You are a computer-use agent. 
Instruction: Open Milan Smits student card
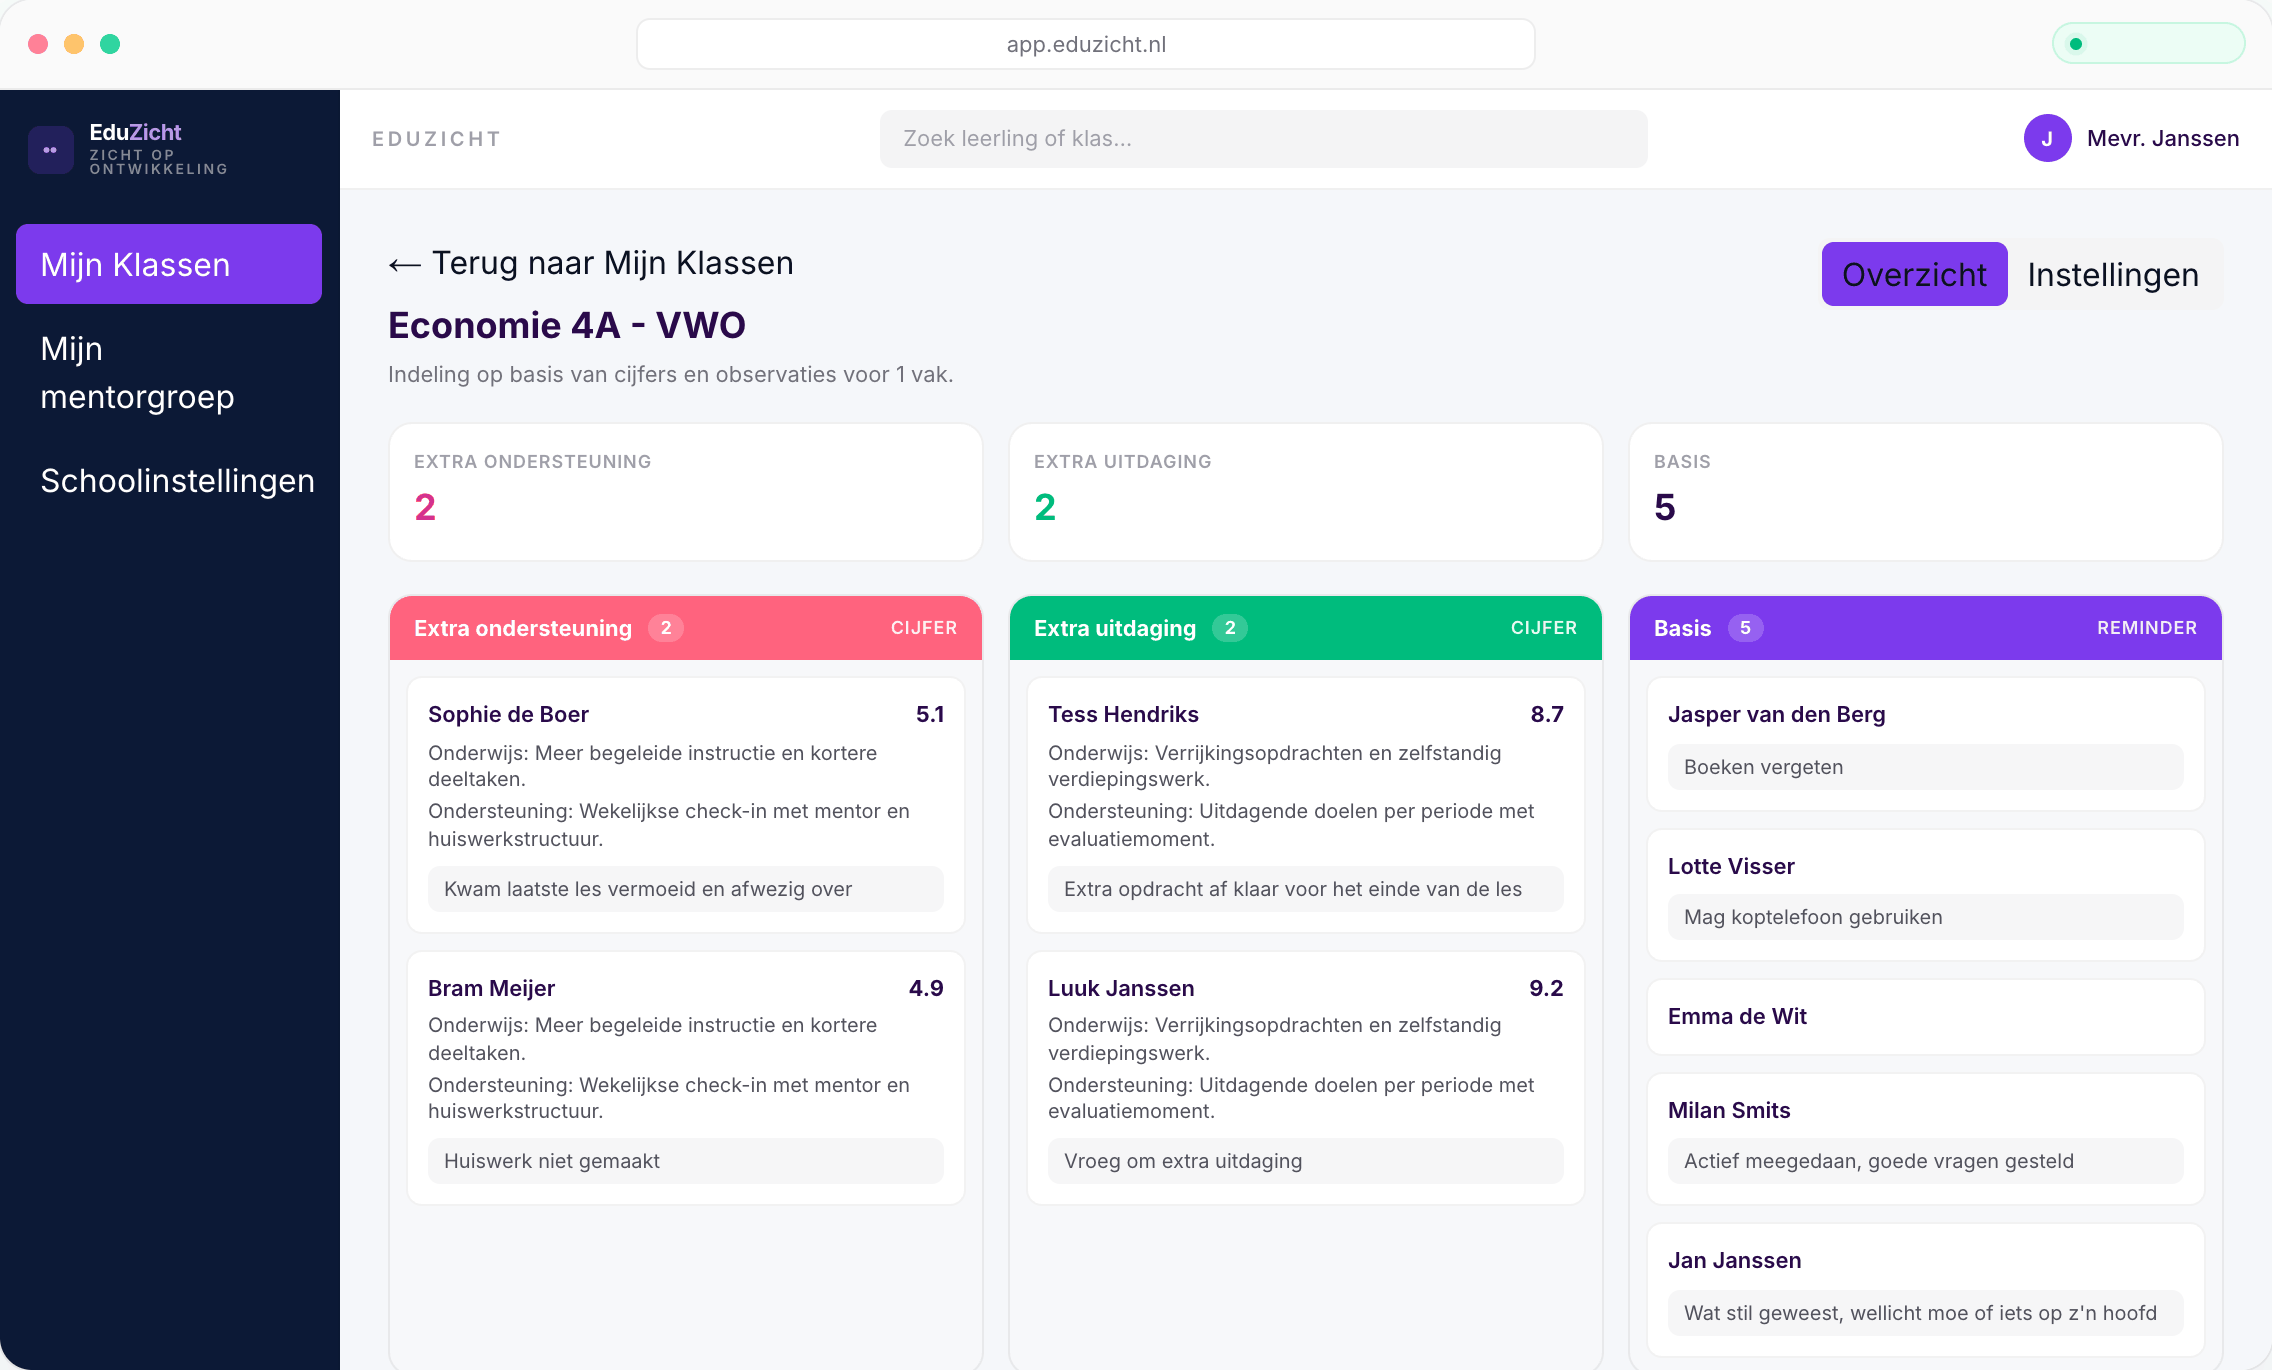click(1926, 1139)
